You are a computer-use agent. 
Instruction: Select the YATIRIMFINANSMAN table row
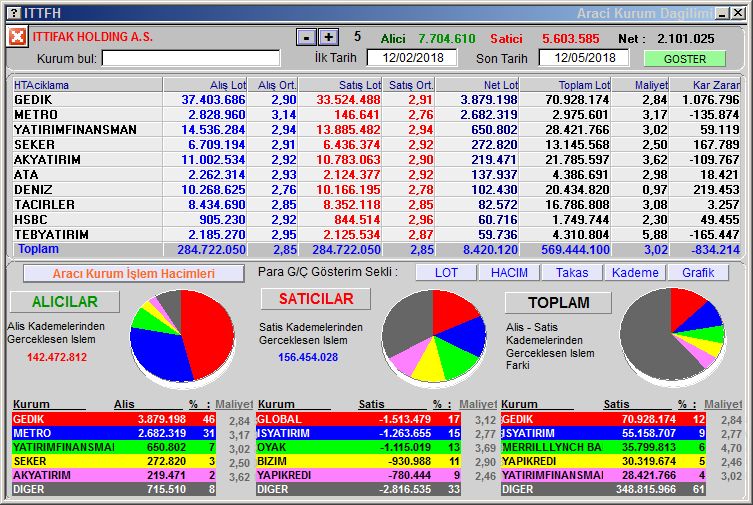[x=376, y=130]
